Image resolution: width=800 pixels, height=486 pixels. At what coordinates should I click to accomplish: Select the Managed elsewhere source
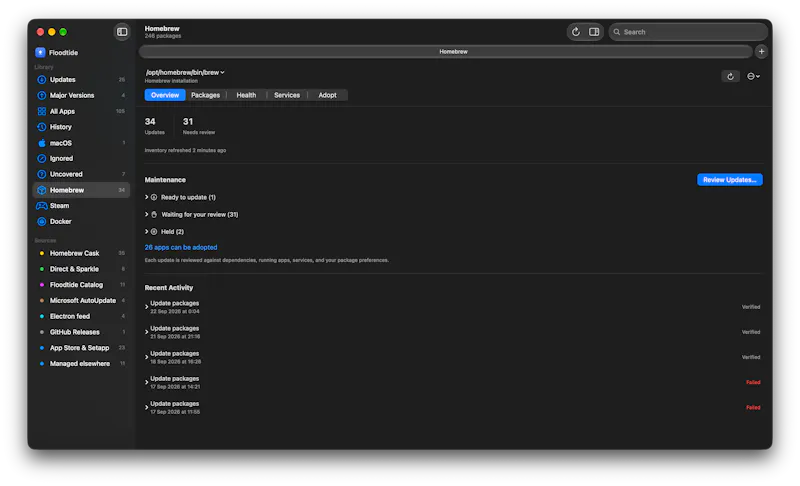point(81,364)
